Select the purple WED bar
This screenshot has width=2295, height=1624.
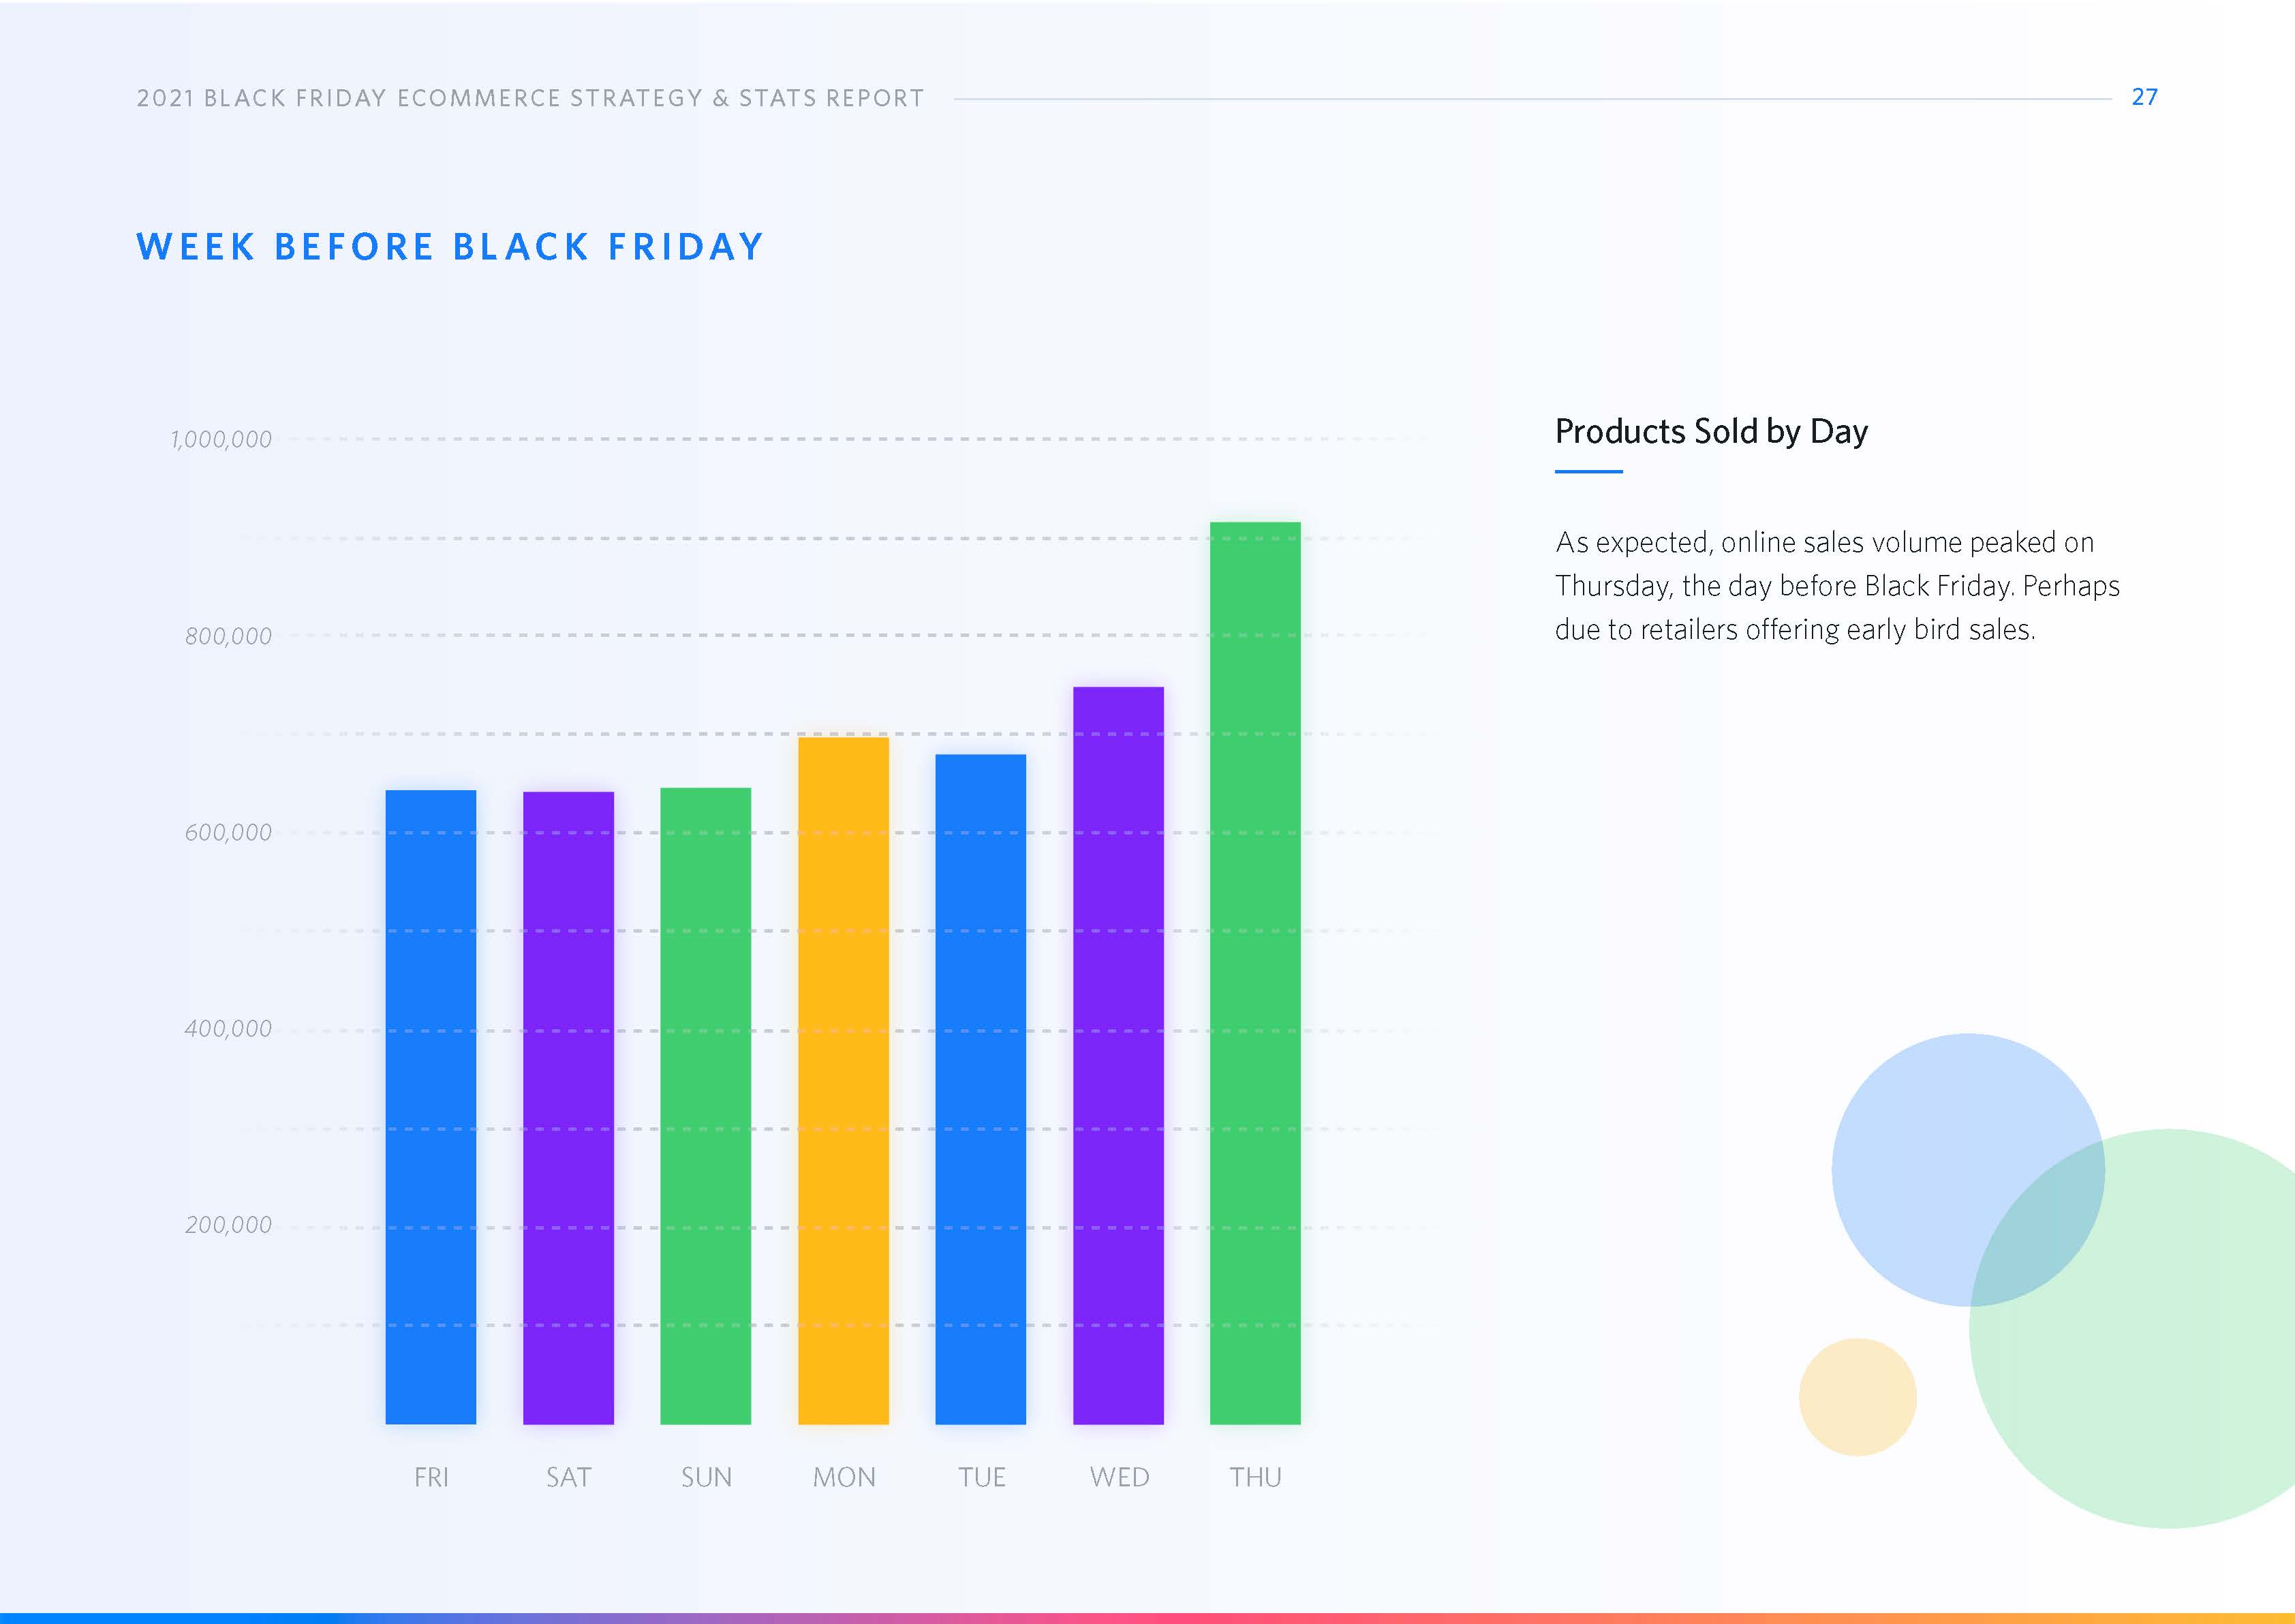pos(1118,1055)
